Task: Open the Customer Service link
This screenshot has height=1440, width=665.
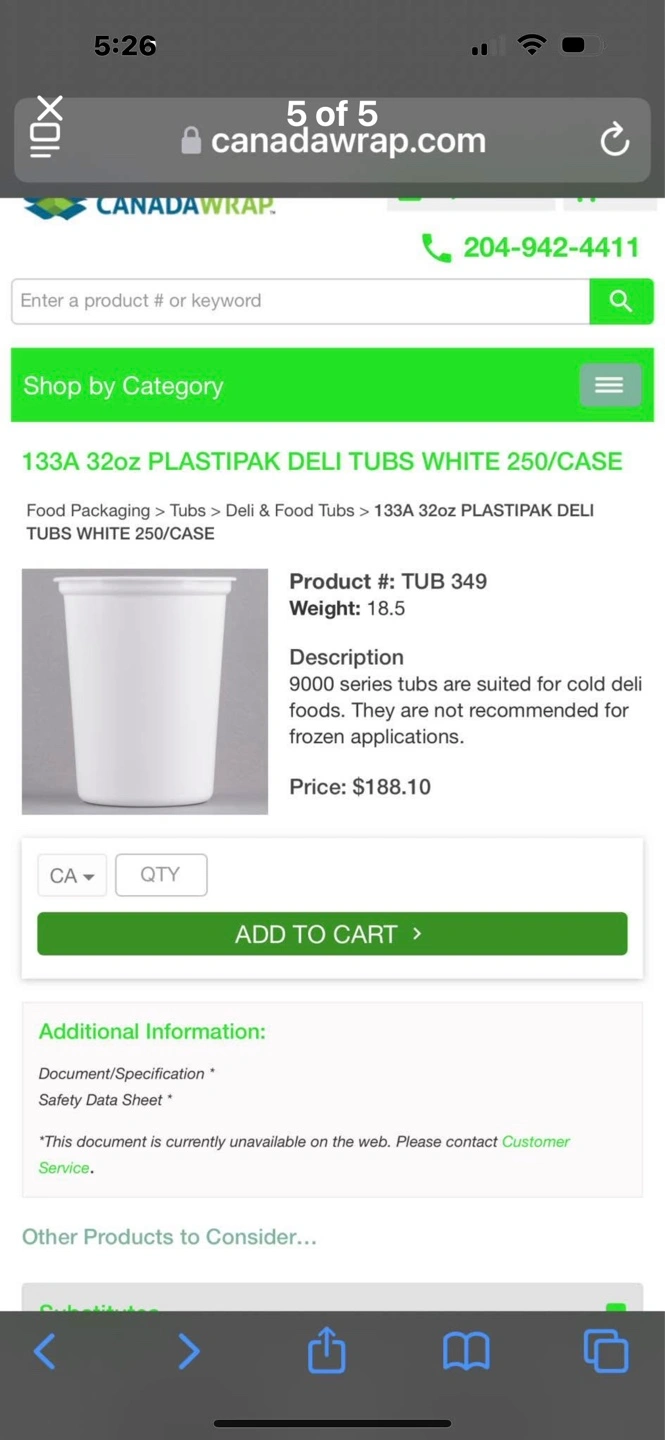Action: click(x=535, y=1142)
